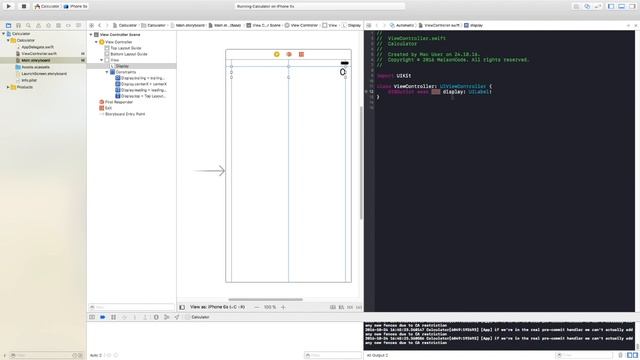The width and height of the screenshot is (640, 360).
Task: Click the document outline filter field
Action: [131, 307]
